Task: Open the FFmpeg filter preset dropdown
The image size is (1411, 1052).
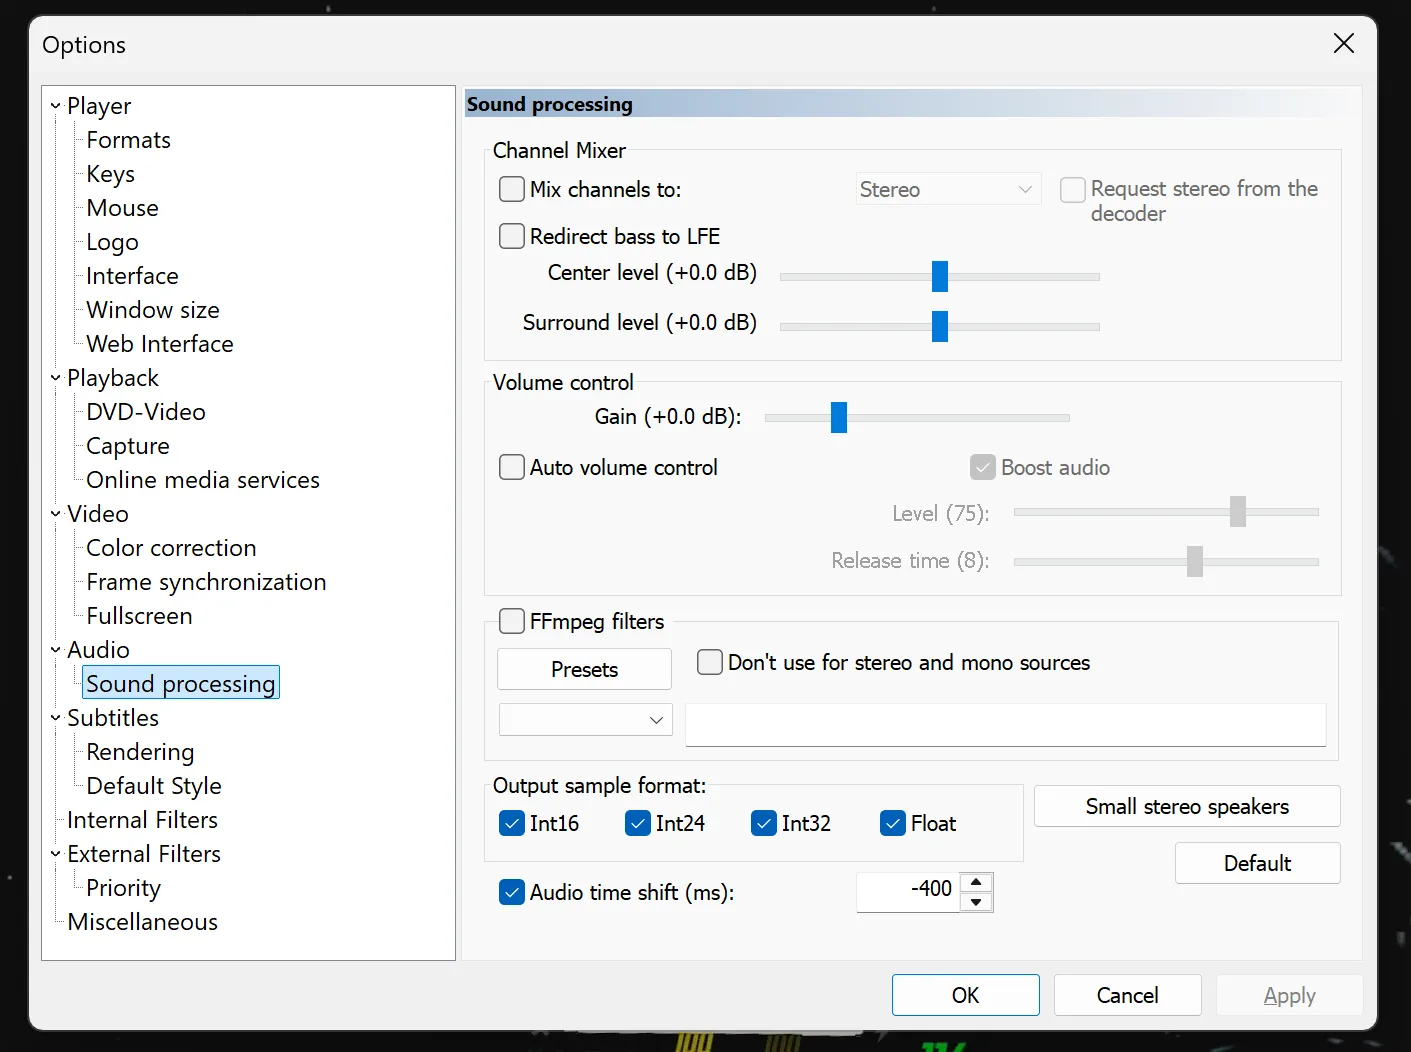Action: [x=585, y=720]
